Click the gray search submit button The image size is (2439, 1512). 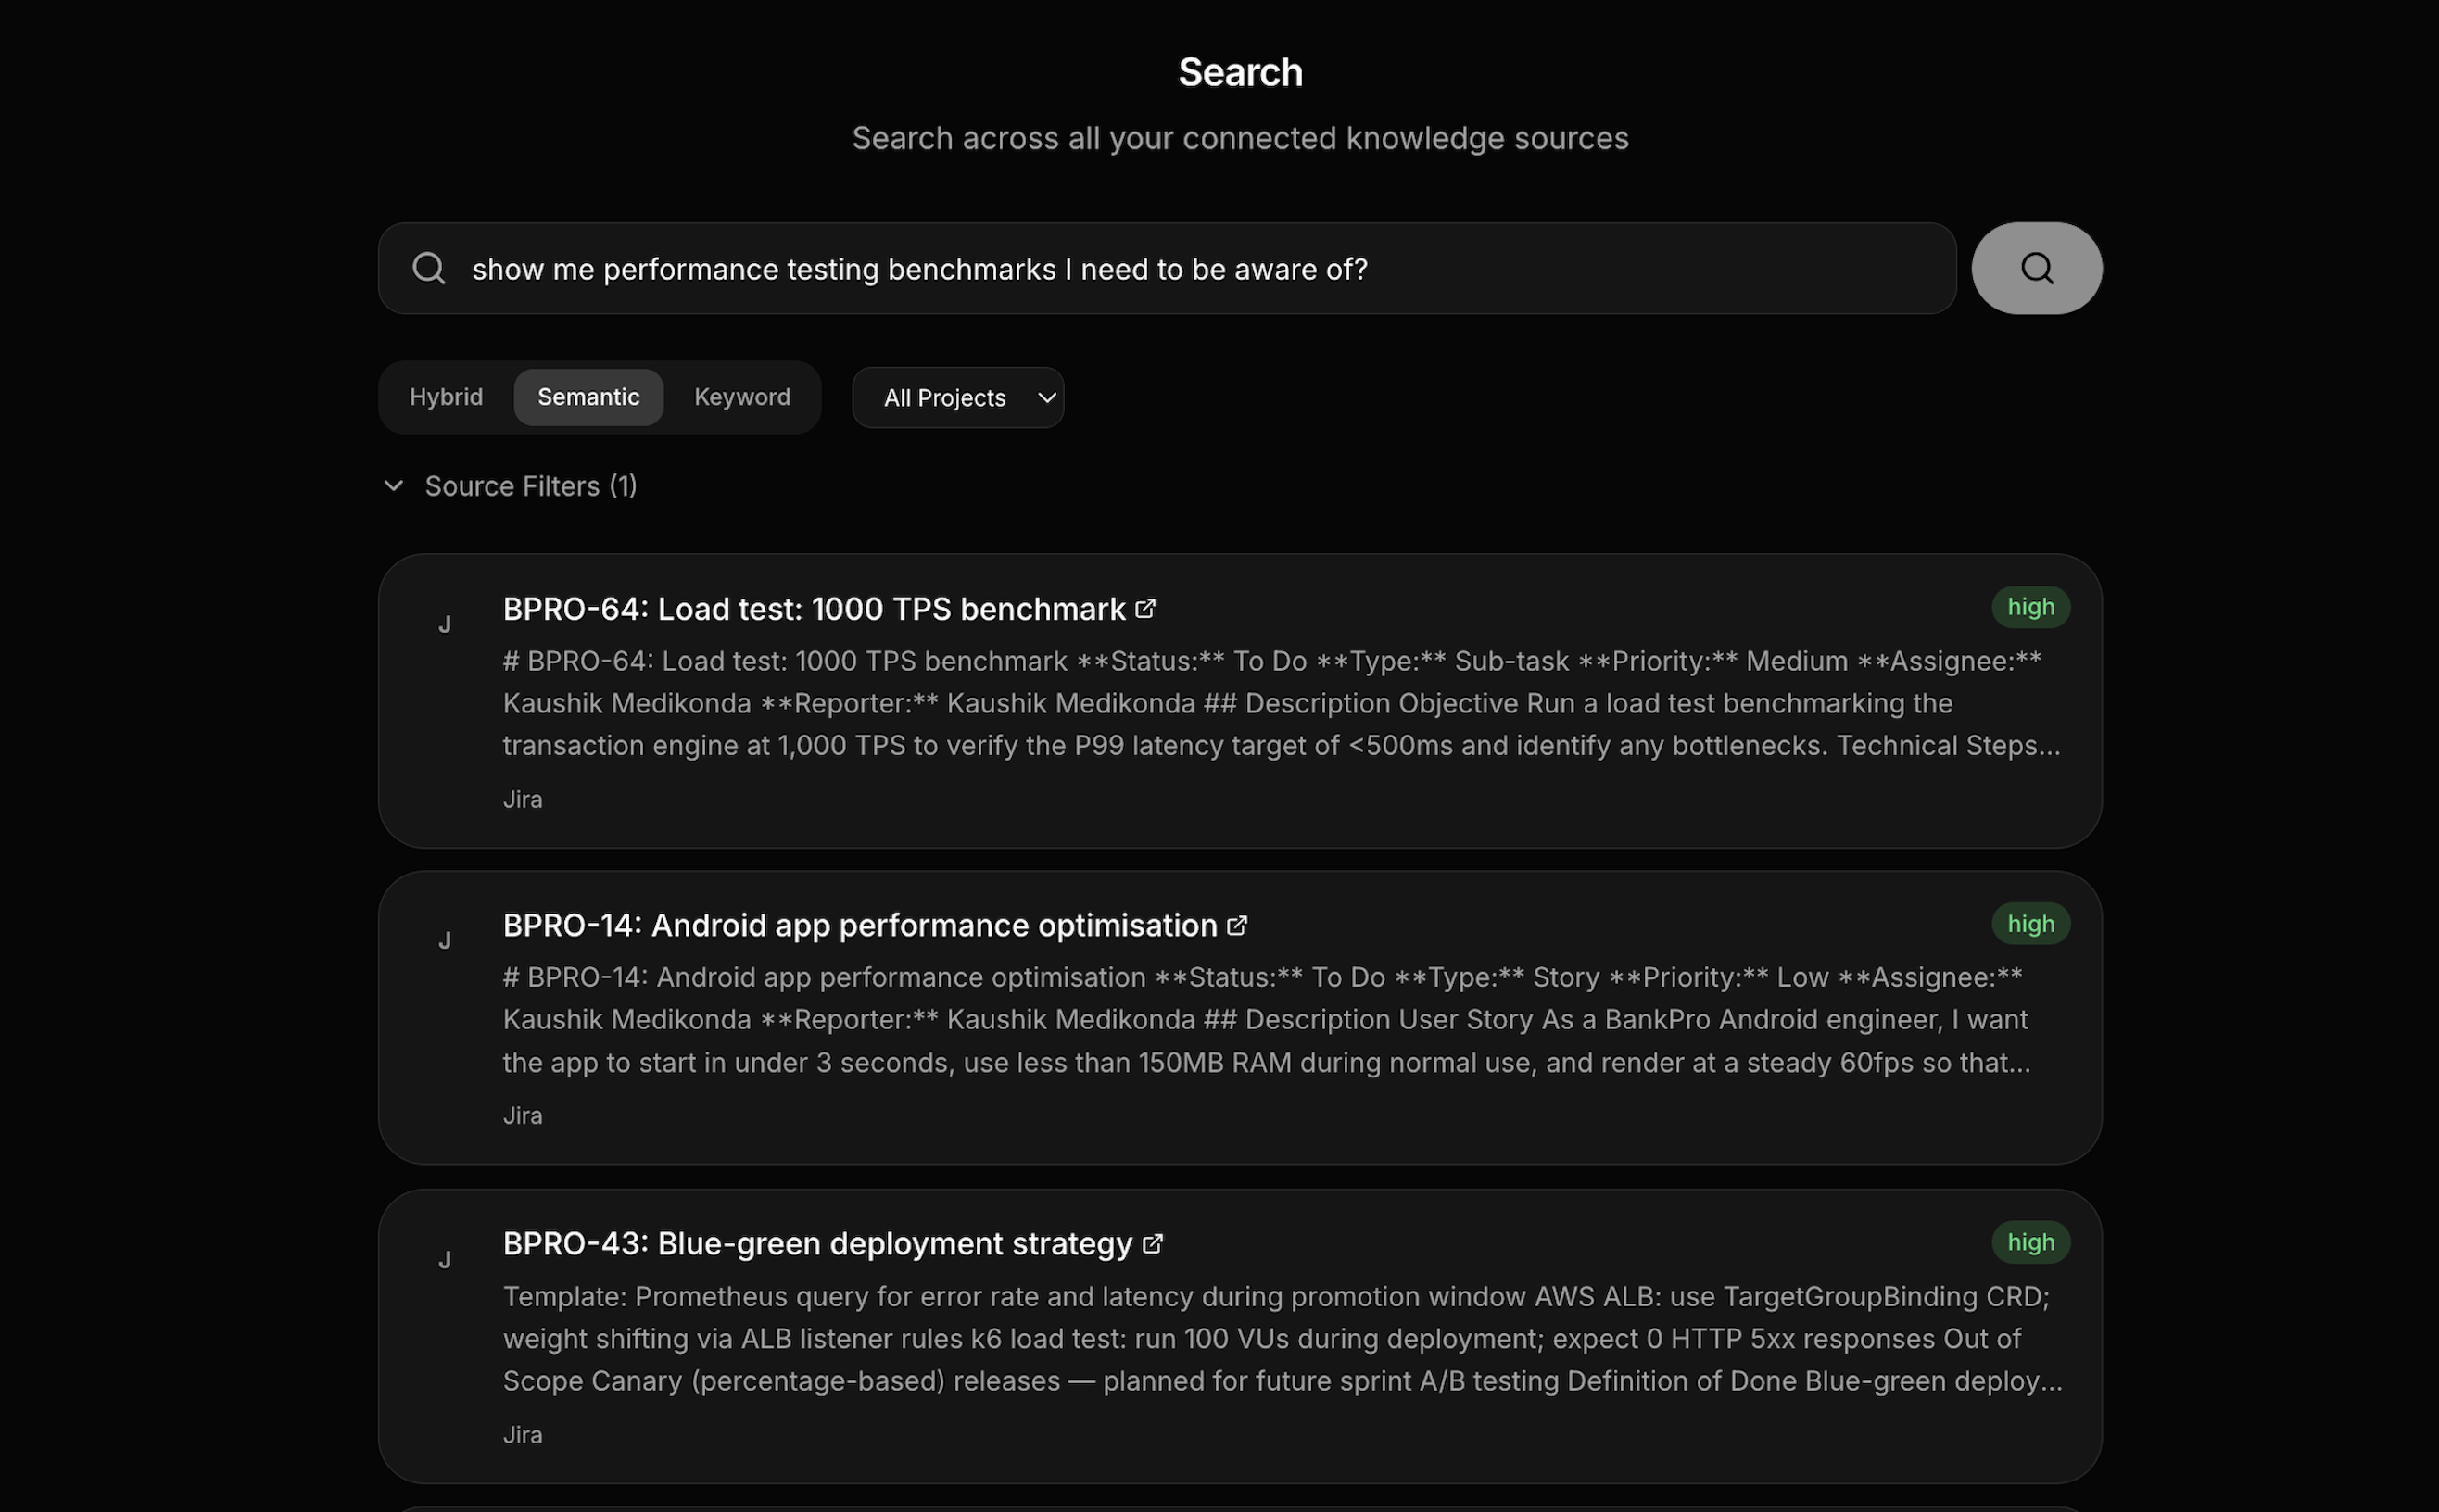[x=2036, y=268]
